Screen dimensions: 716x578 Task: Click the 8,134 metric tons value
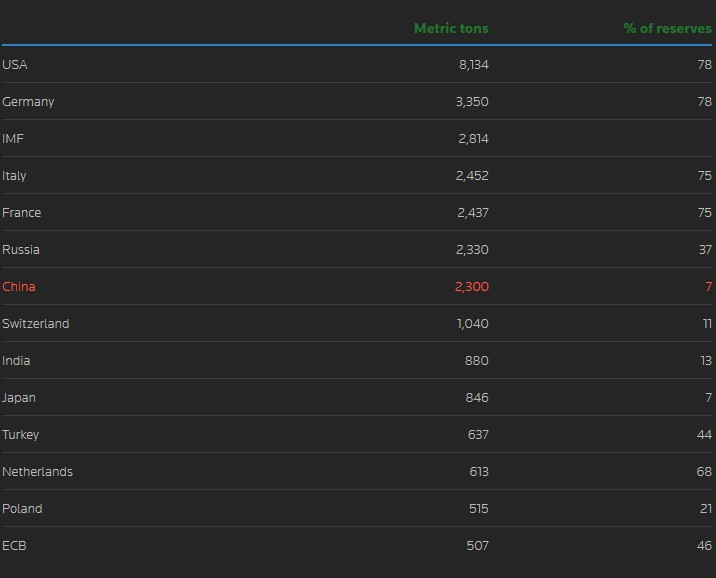473,65
